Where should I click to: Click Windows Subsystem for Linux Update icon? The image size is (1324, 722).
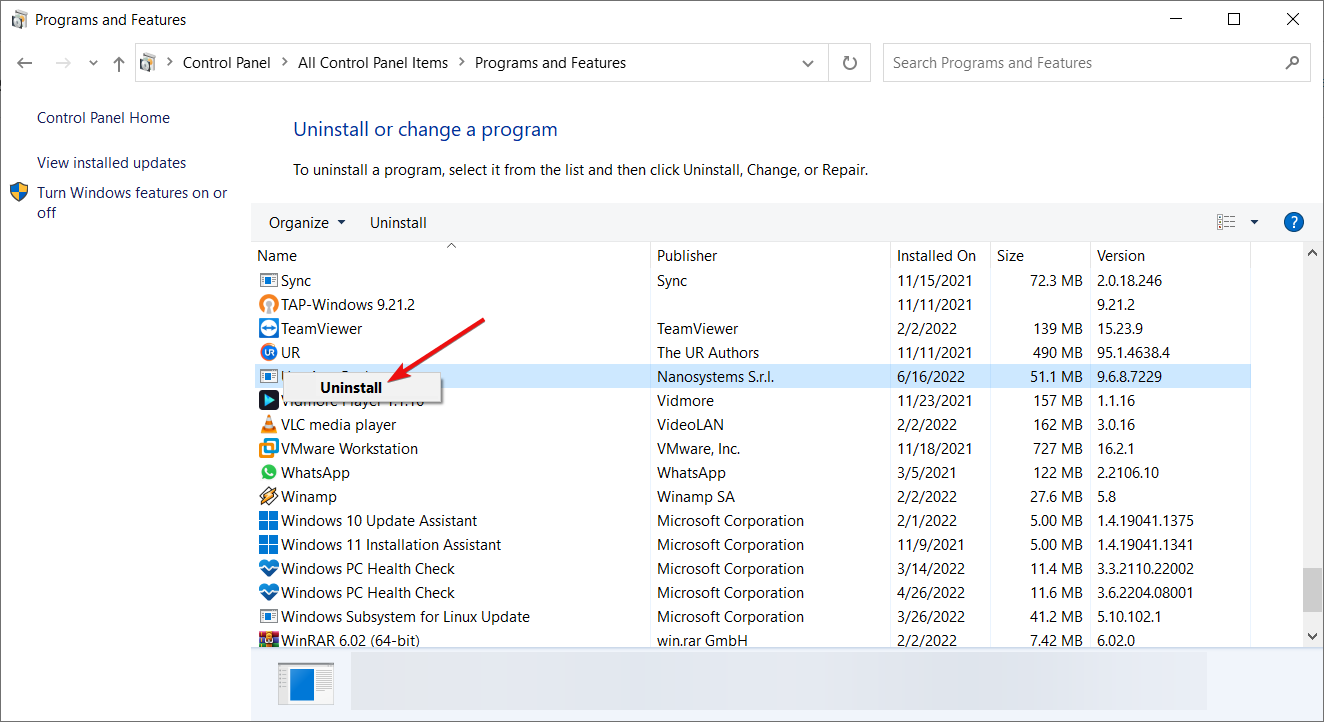[x=268, y=617]
